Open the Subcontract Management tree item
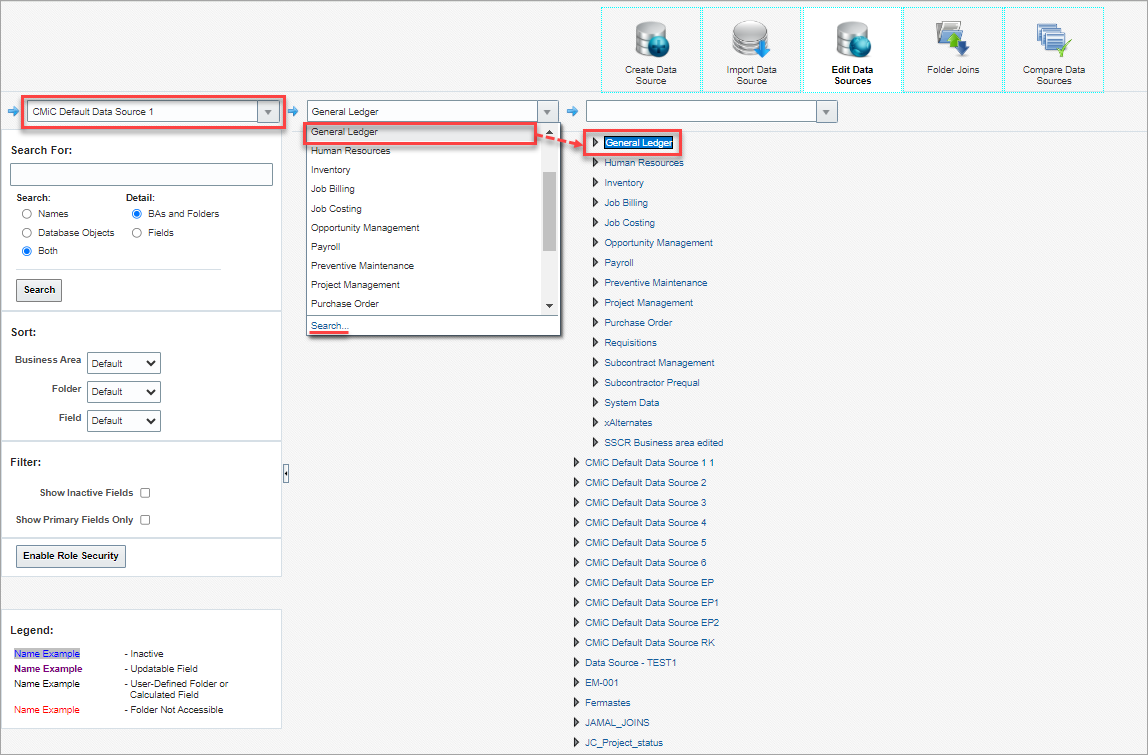This screenshot has width=1148, height=755. coord(659,362)
